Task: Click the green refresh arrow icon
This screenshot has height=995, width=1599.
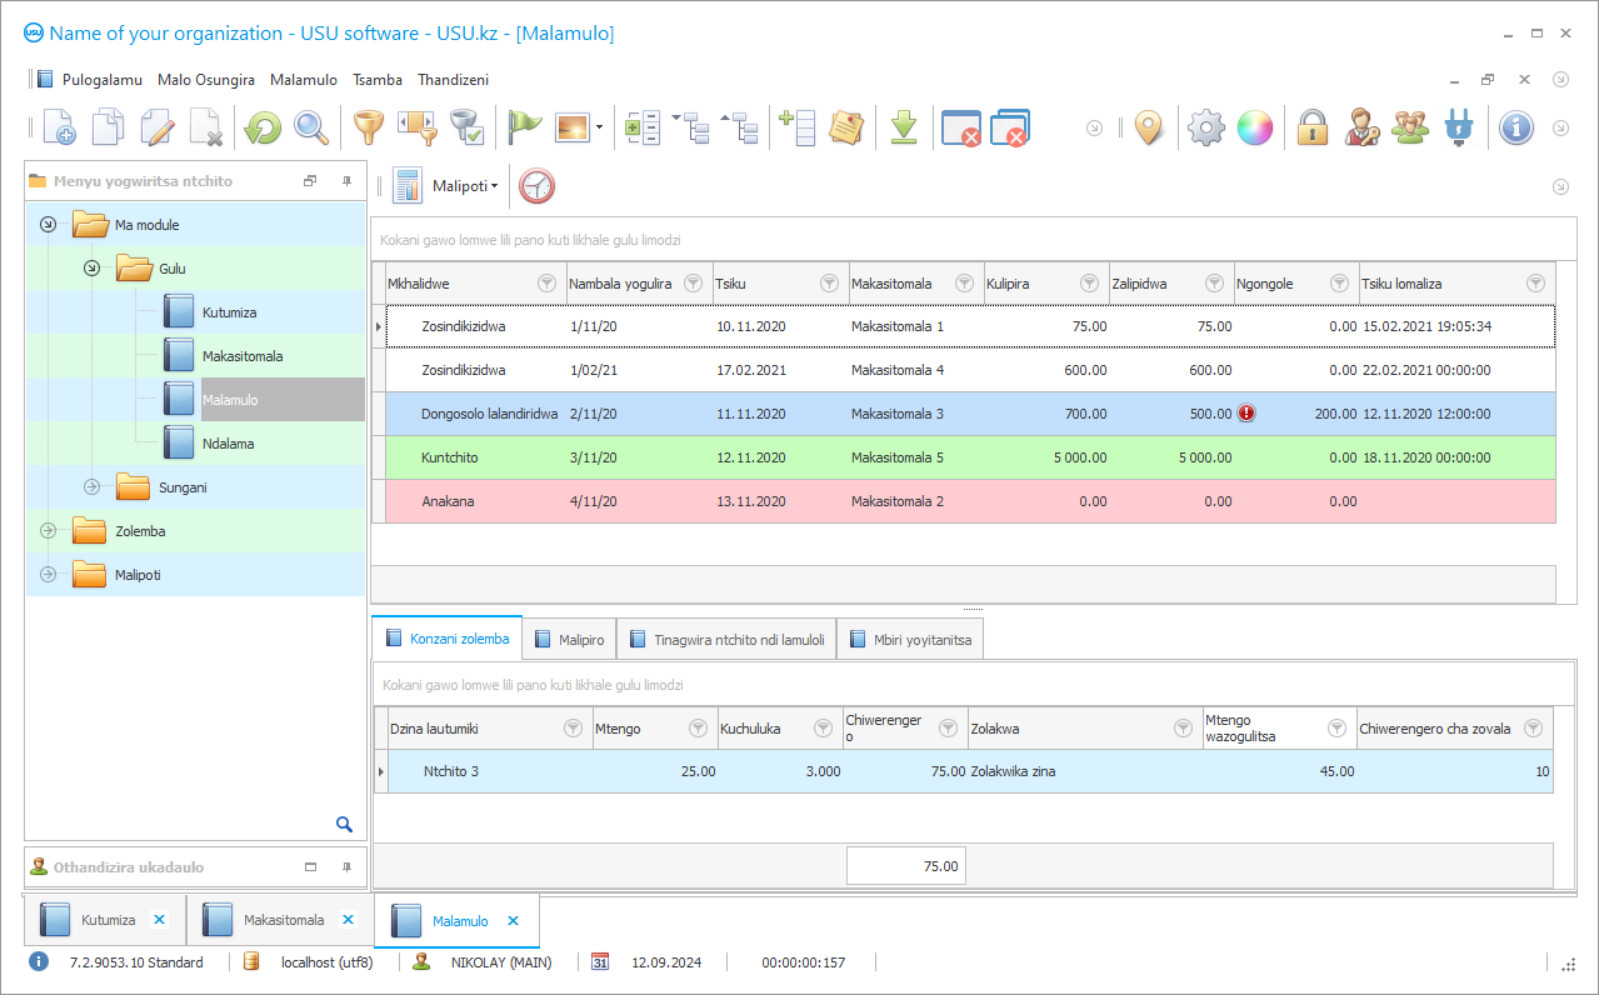Action: (x=263, y=128)
